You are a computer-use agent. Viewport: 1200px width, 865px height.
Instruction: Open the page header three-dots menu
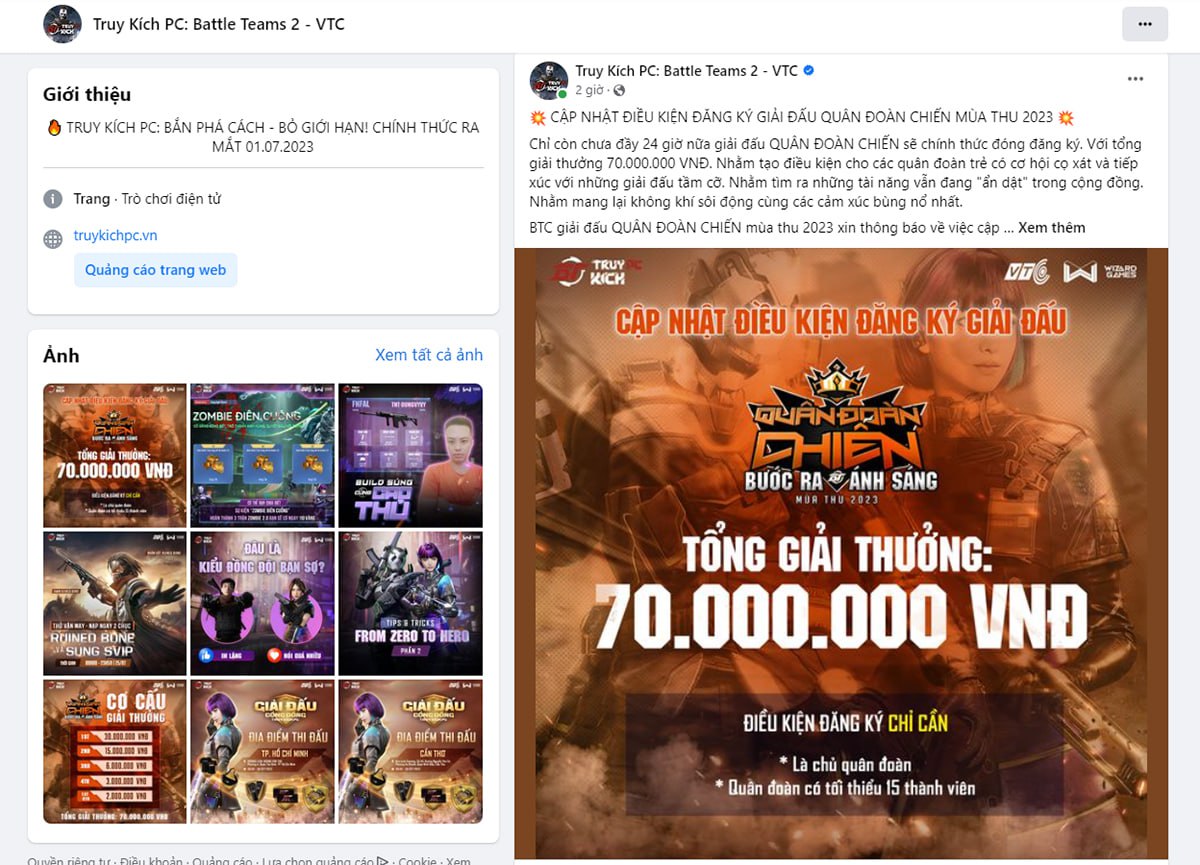(x=1144, y=24)
